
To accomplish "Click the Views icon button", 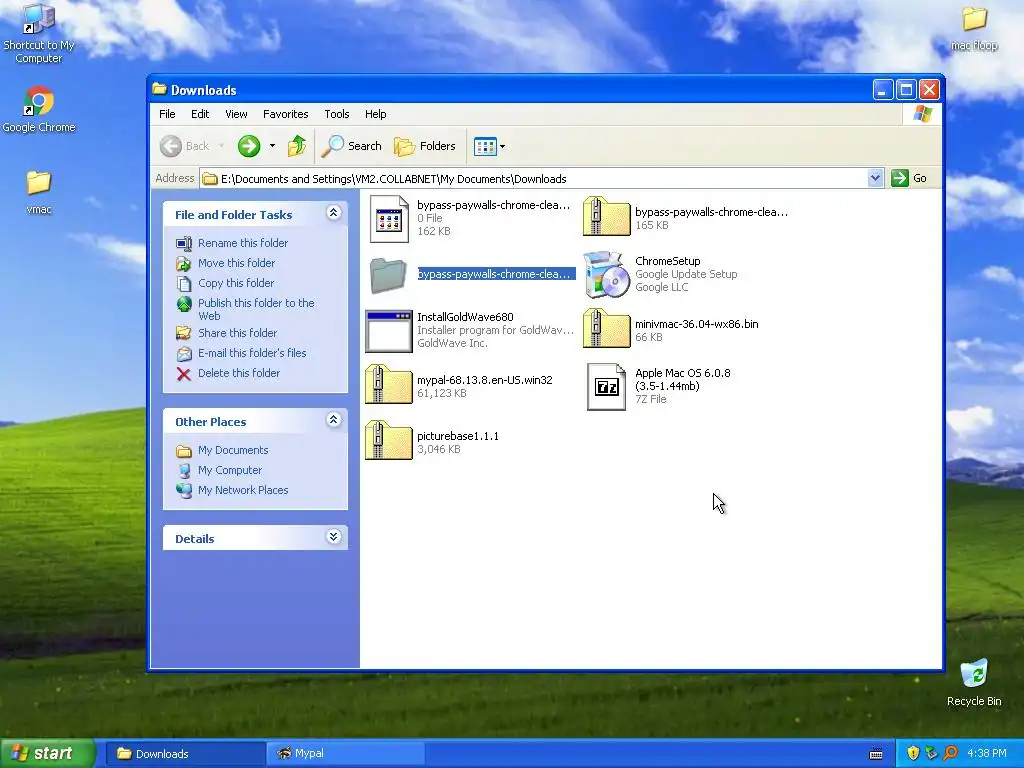I will [485, 146].
